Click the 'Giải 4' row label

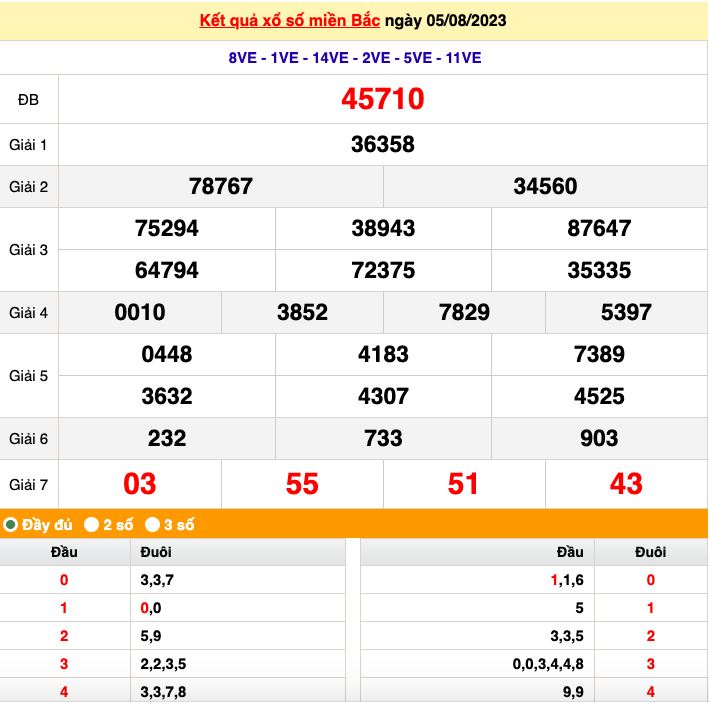[x=28, y=313]
